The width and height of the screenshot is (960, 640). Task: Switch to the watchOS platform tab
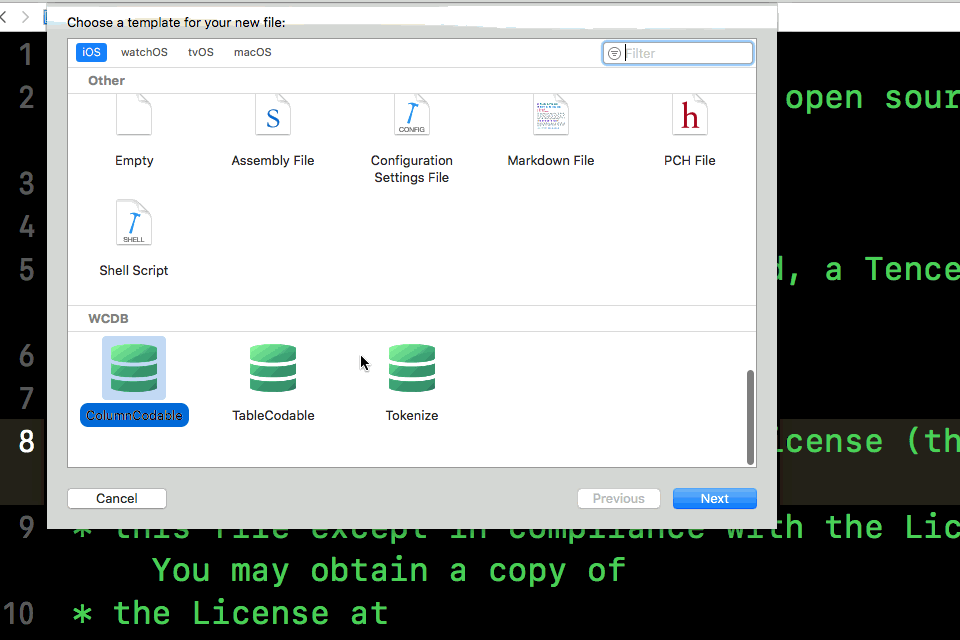pos(144,52)
